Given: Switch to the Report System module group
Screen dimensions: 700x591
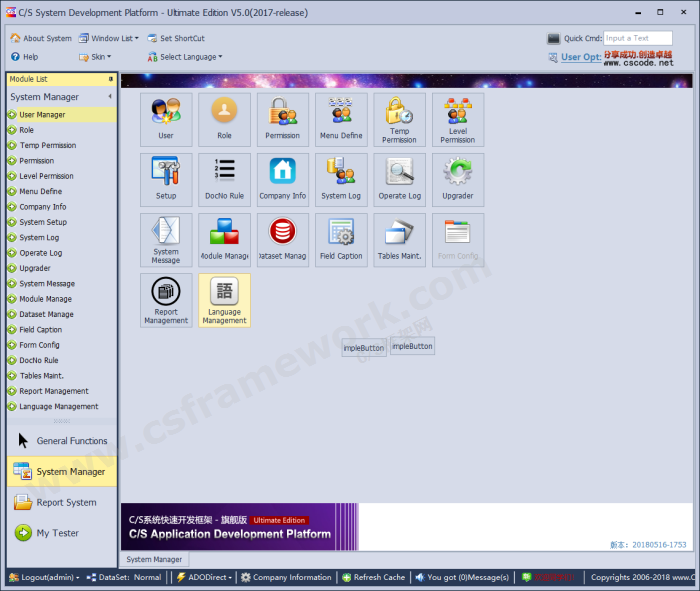Looking at the screenshot, I should pyautogui.click(x=66, y=503).
